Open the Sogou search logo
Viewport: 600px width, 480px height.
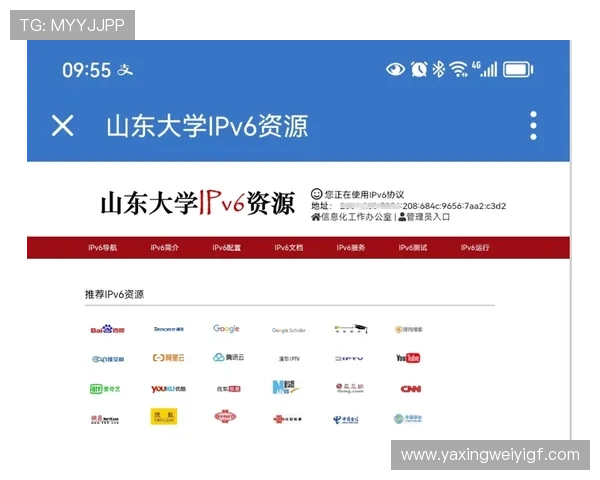(x=408, y=329)
